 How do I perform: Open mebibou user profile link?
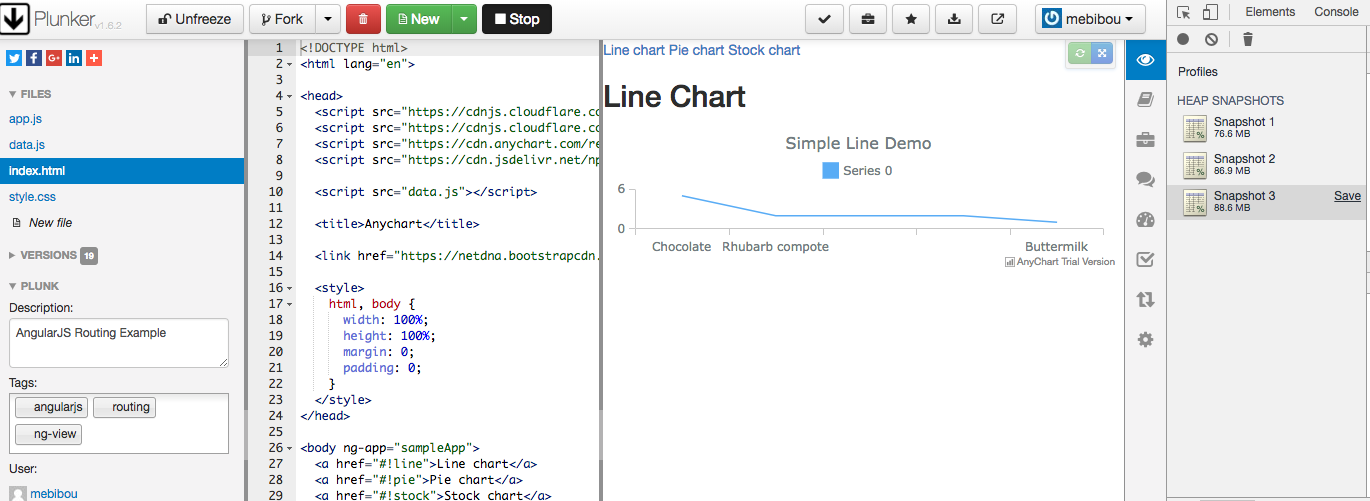(53, 493)
